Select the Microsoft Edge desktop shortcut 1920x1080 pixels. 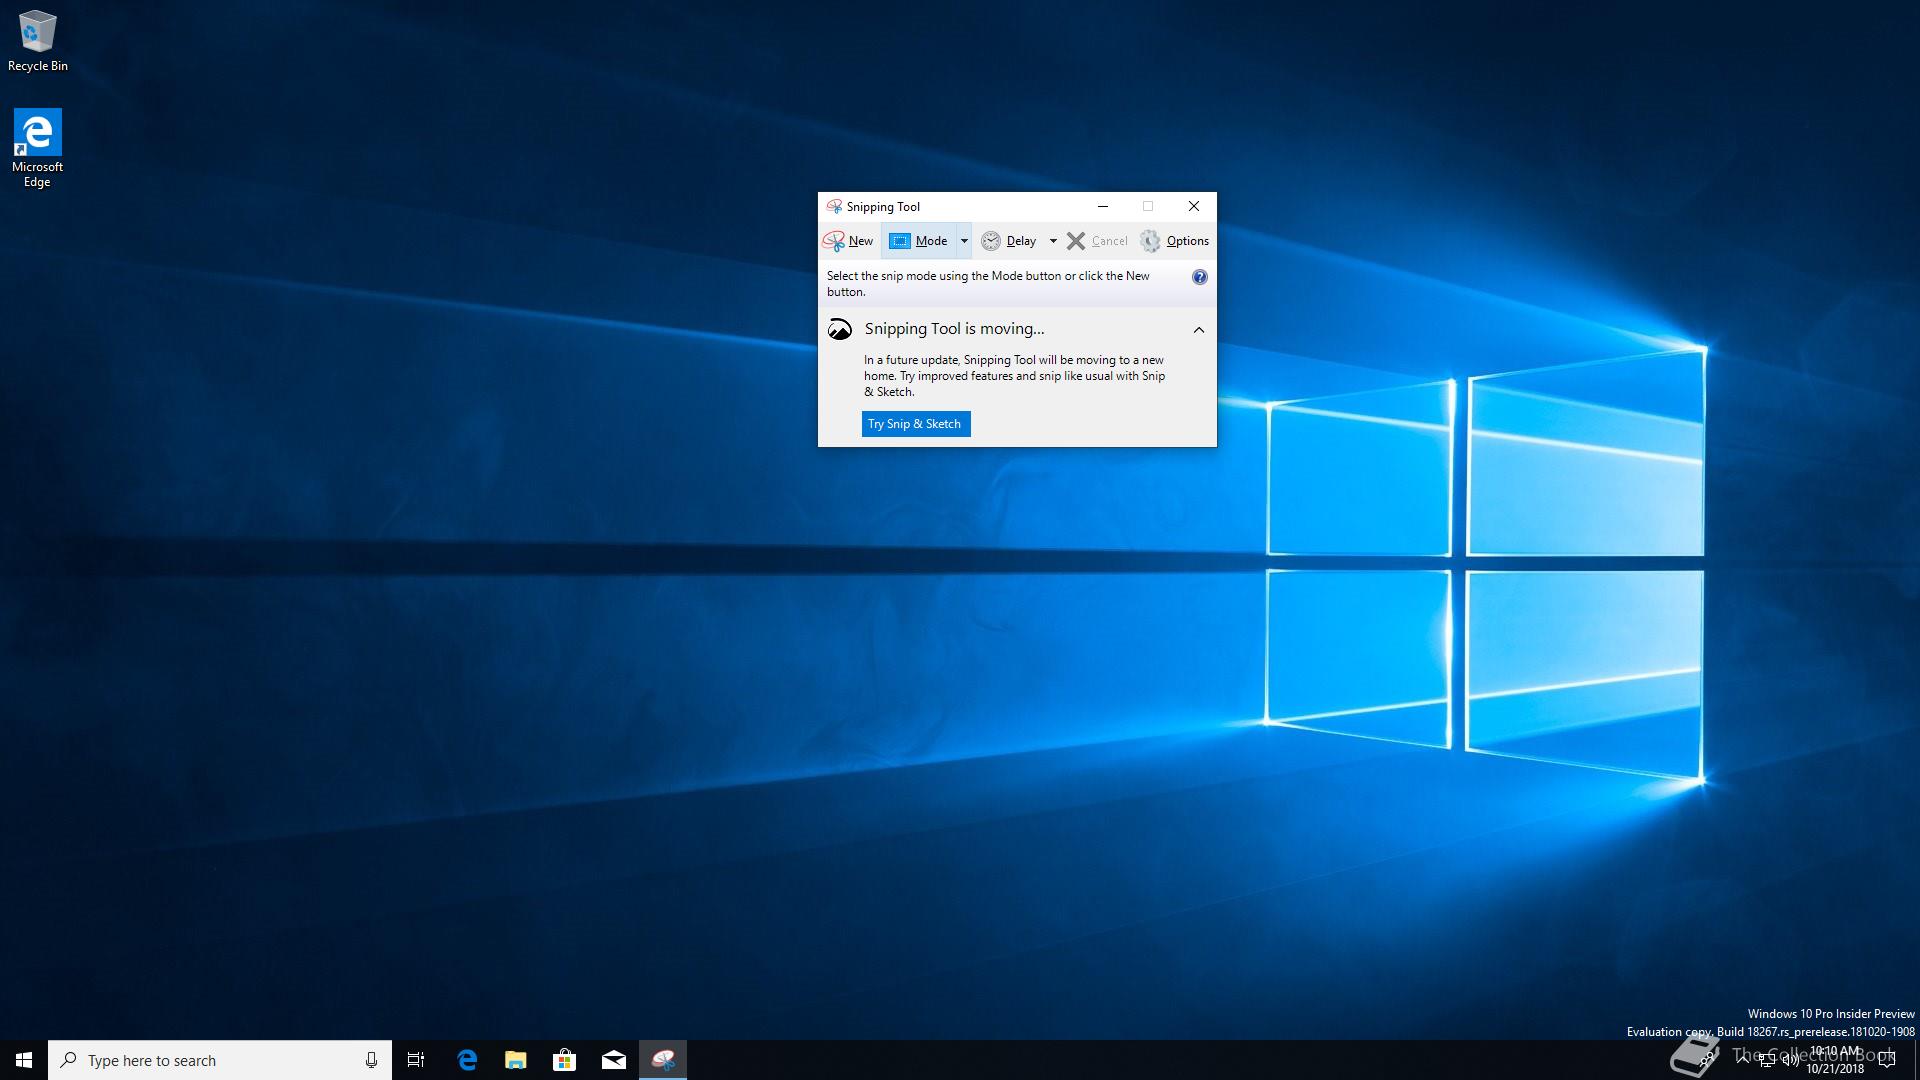tap(37, 149)
